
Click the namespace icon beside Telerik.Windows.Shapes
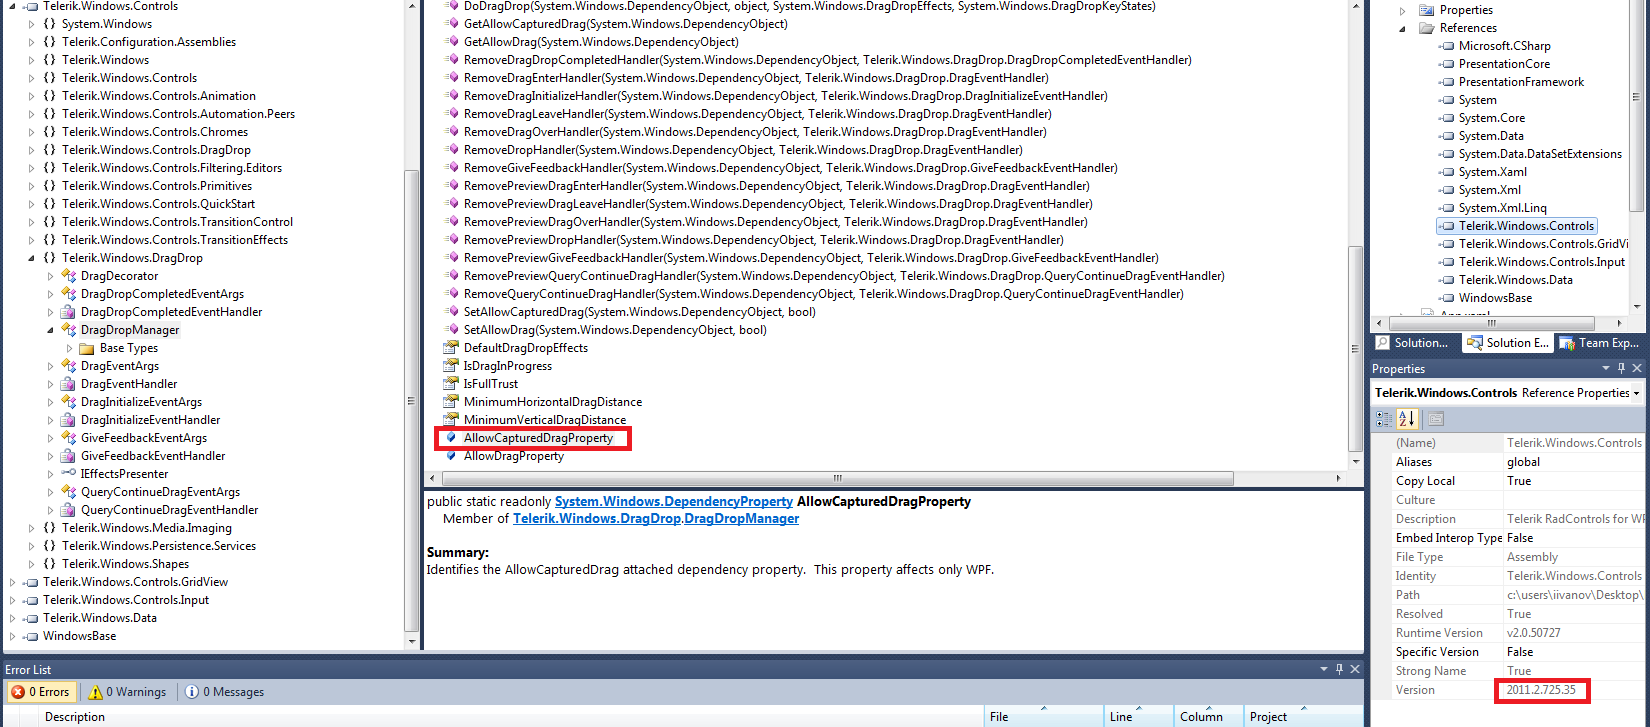[x=49, y=564]
